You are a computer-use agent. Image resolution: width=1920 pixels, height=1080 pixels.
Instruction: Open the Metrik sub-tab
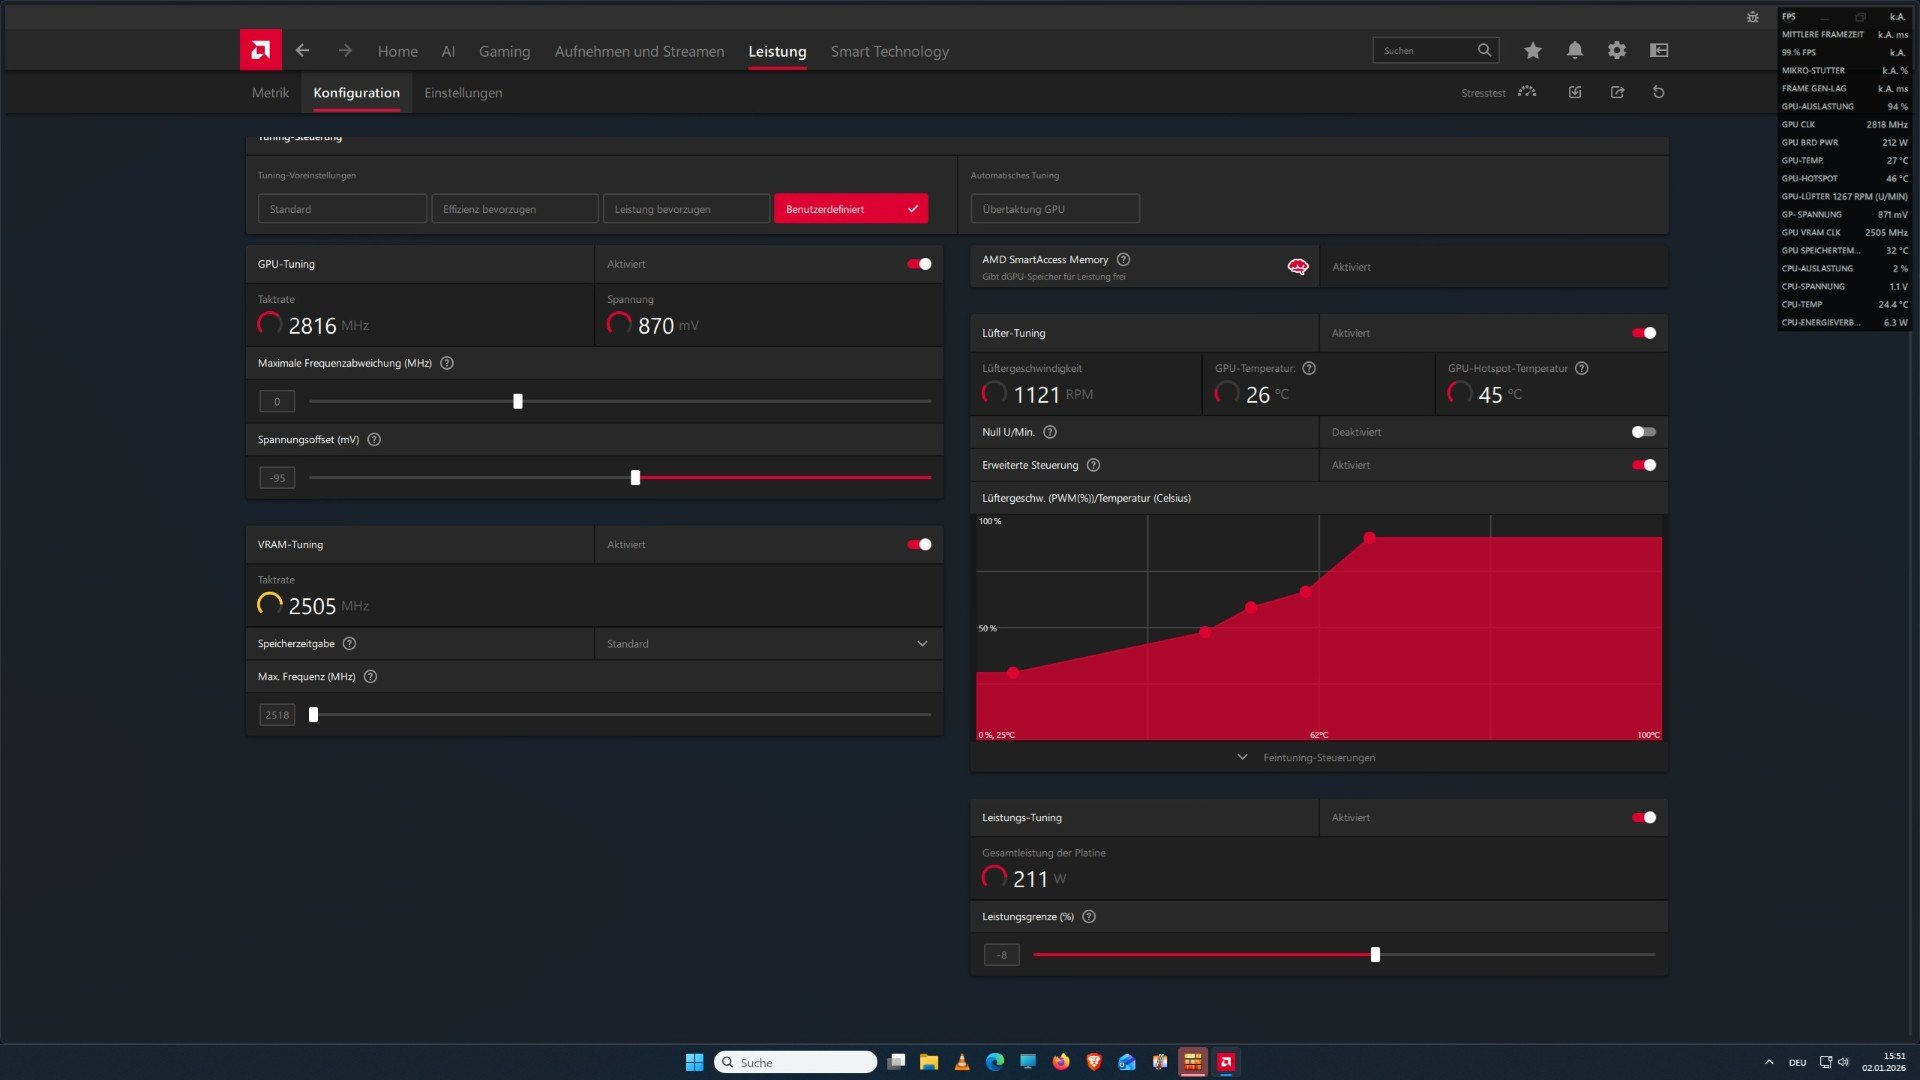click(x=270, y=93)
